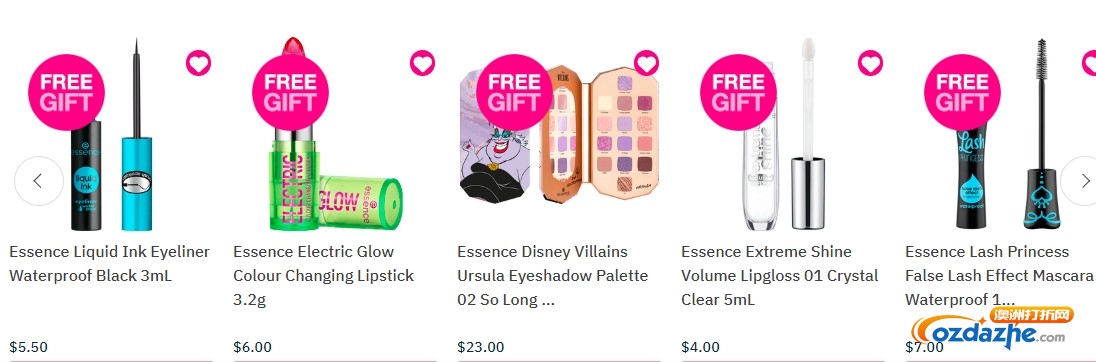The image size is (1096, 362).
Task: Toggle wishlist heart for Electric Glow Lipstick
Action: click(422, 64)
